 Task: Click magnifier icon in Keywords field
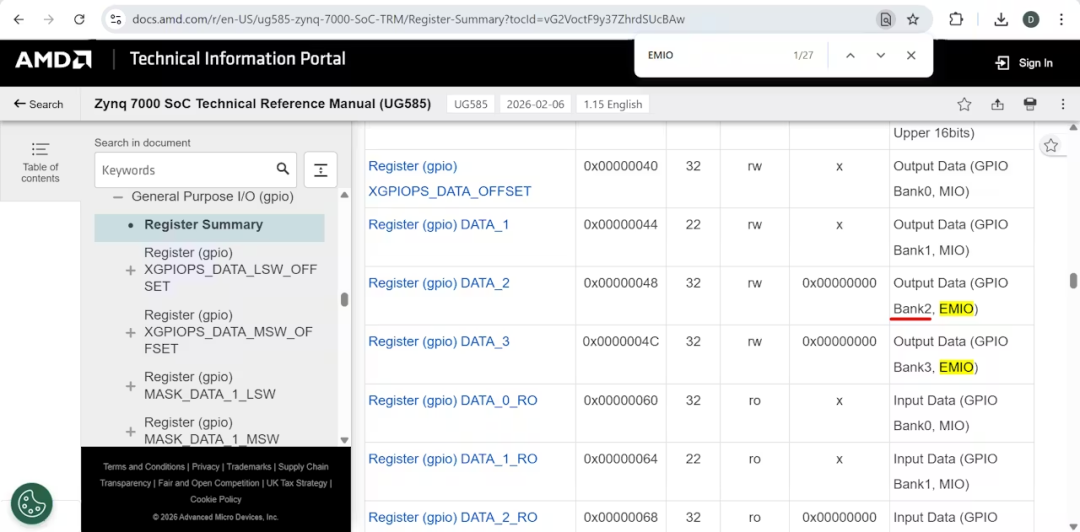point(282,169)
